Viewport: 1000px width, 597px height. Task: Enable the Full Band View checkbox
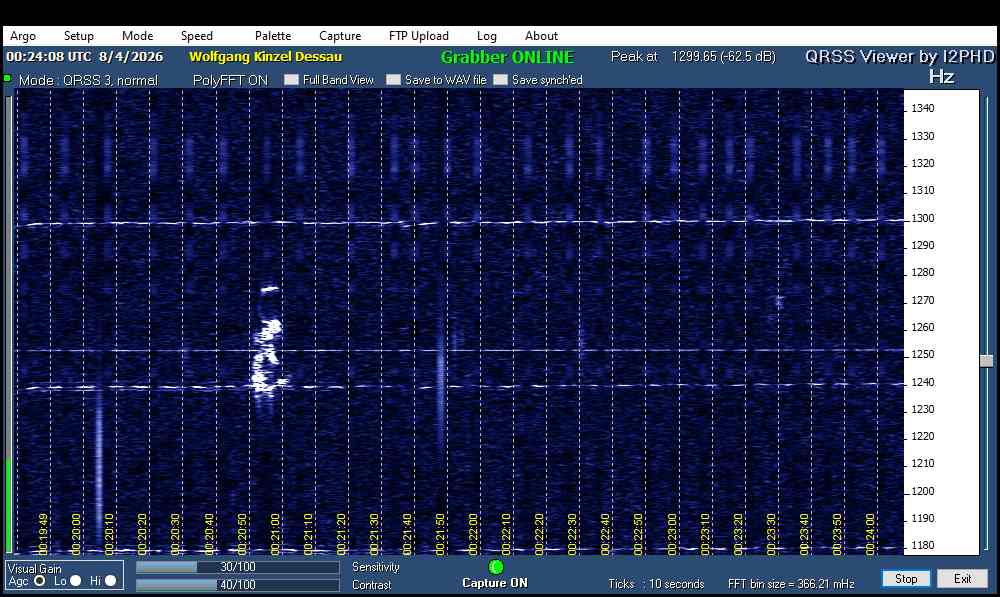pos(291,80)
